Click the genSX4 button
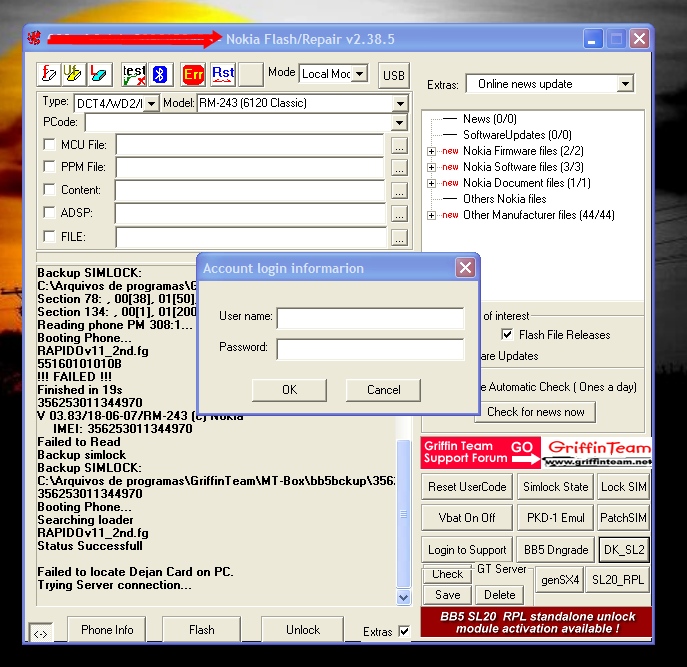The image size is (687, 667). [x=560, y=580]
